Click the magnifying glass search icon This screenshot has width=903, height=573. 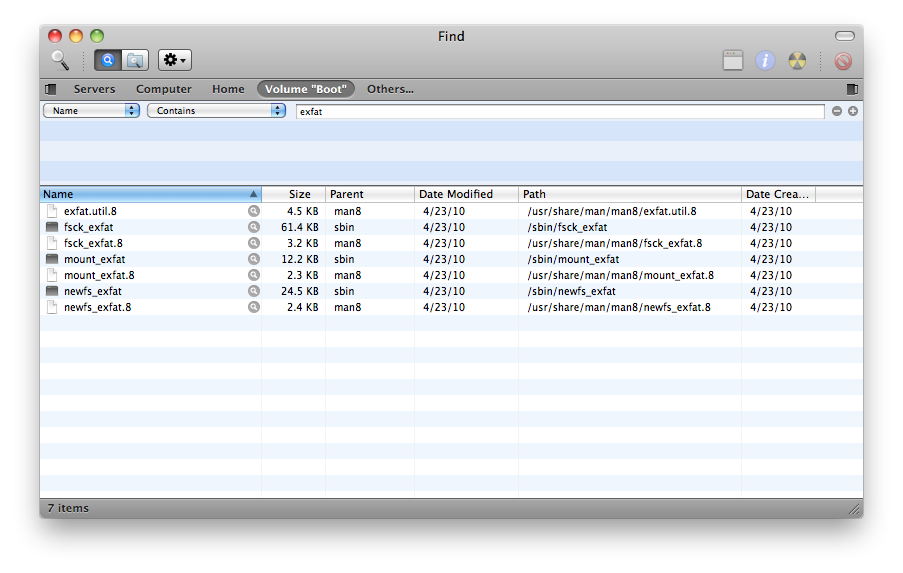coord(60,60)
